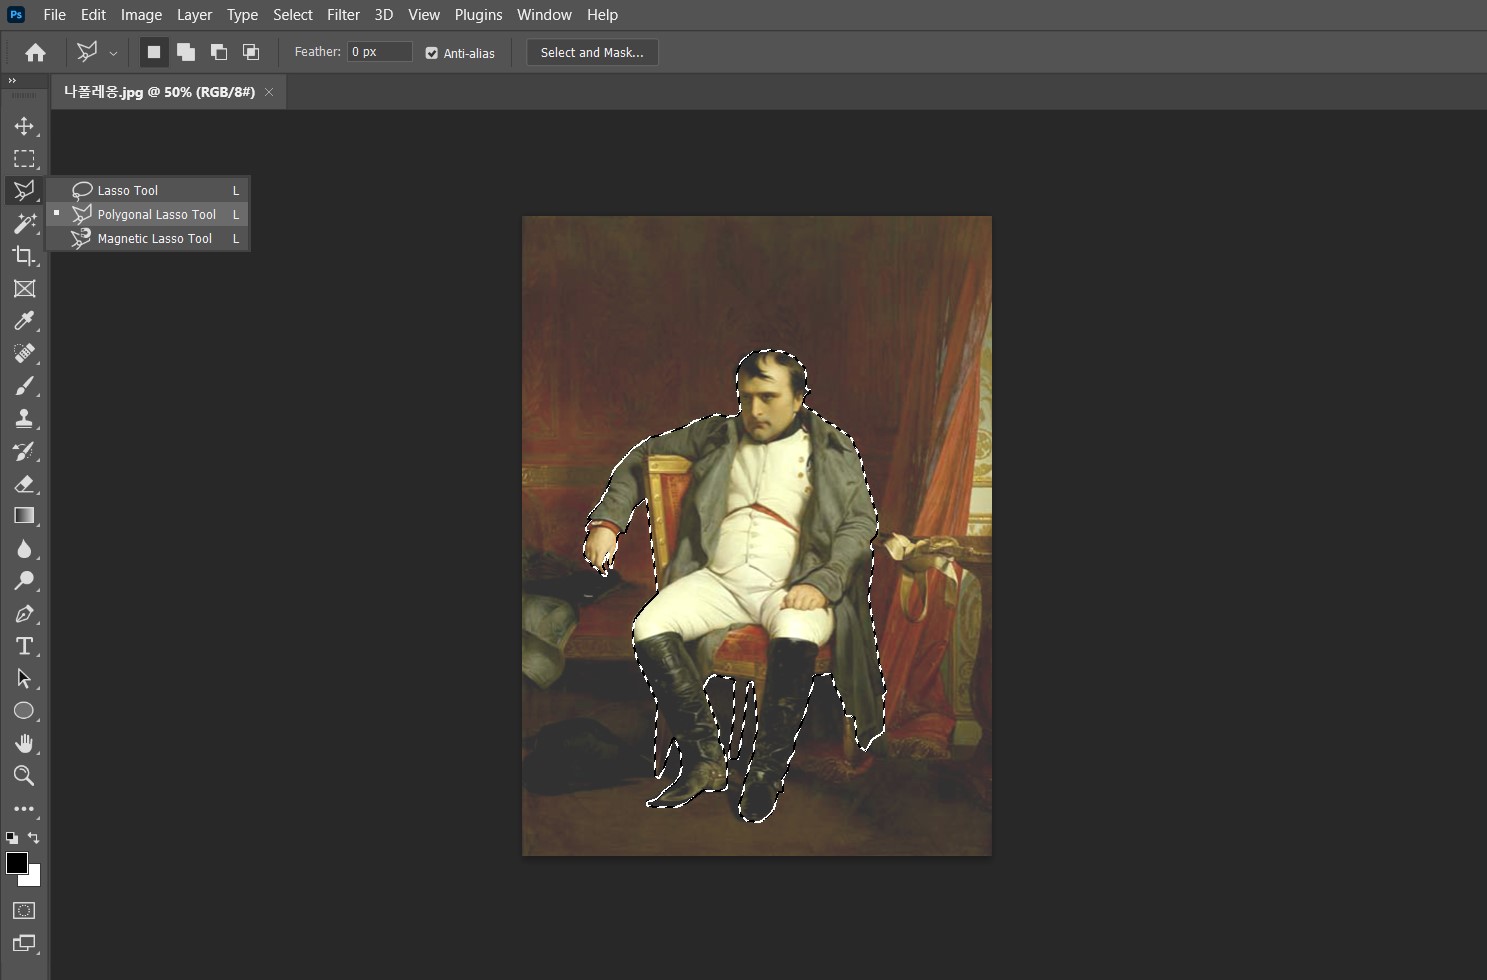Select the Pen tool
Viewport: 1487px width, 980px height.
click(24, 614)
